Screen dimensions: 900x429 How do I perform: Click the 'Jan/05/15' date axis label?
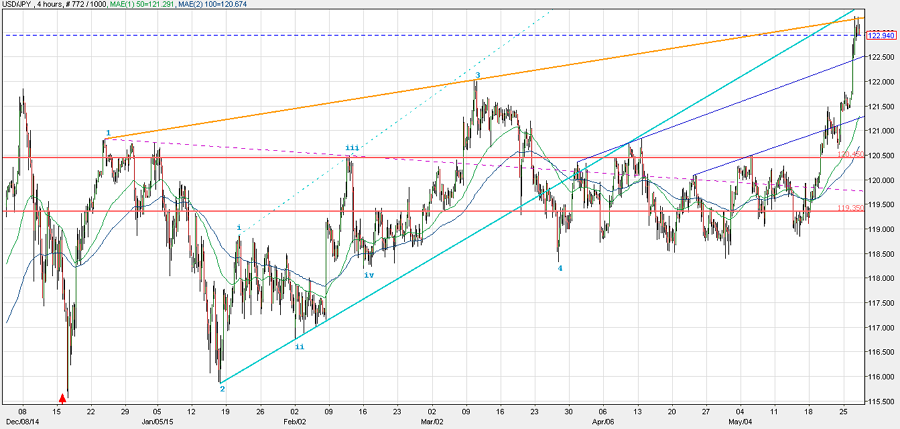[155, 424]
